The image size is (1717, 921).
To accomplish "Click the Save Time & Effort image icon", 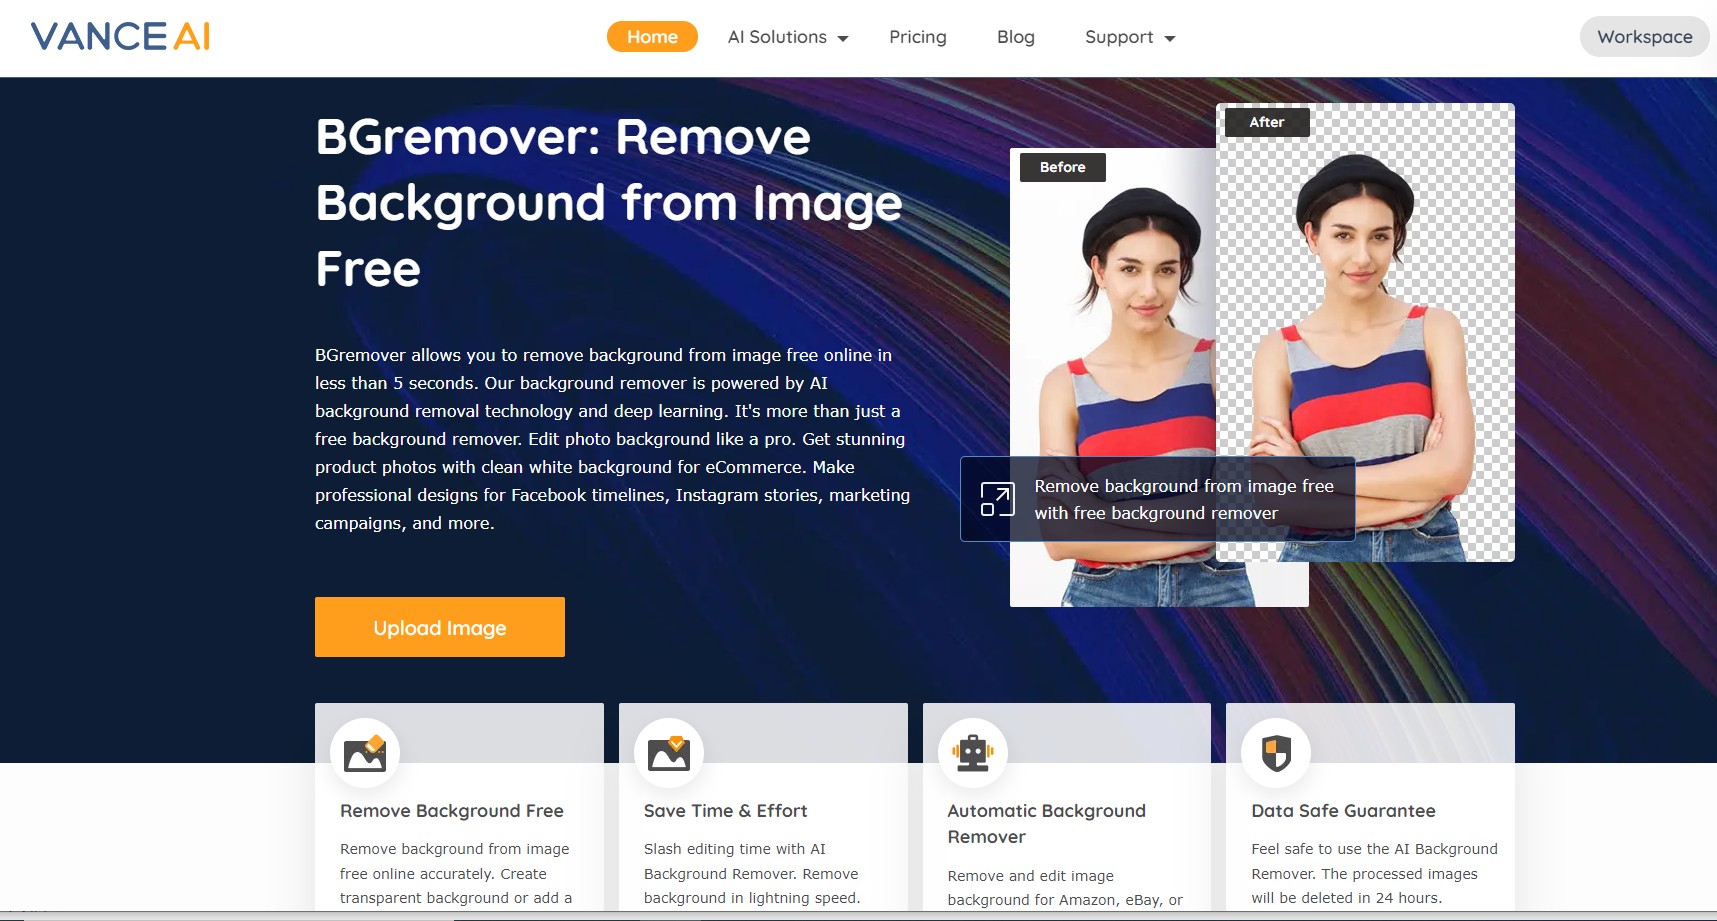I will [669, 752].
